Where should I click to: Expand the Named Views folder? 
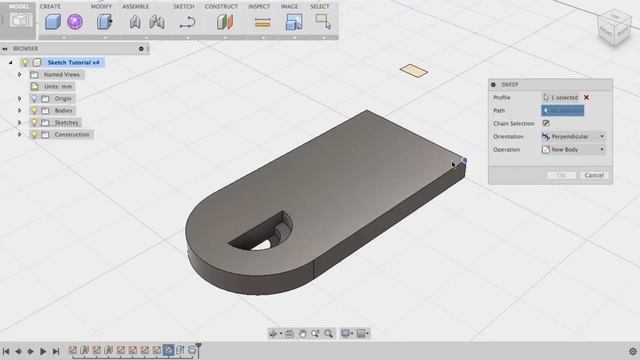pos(19,75)
